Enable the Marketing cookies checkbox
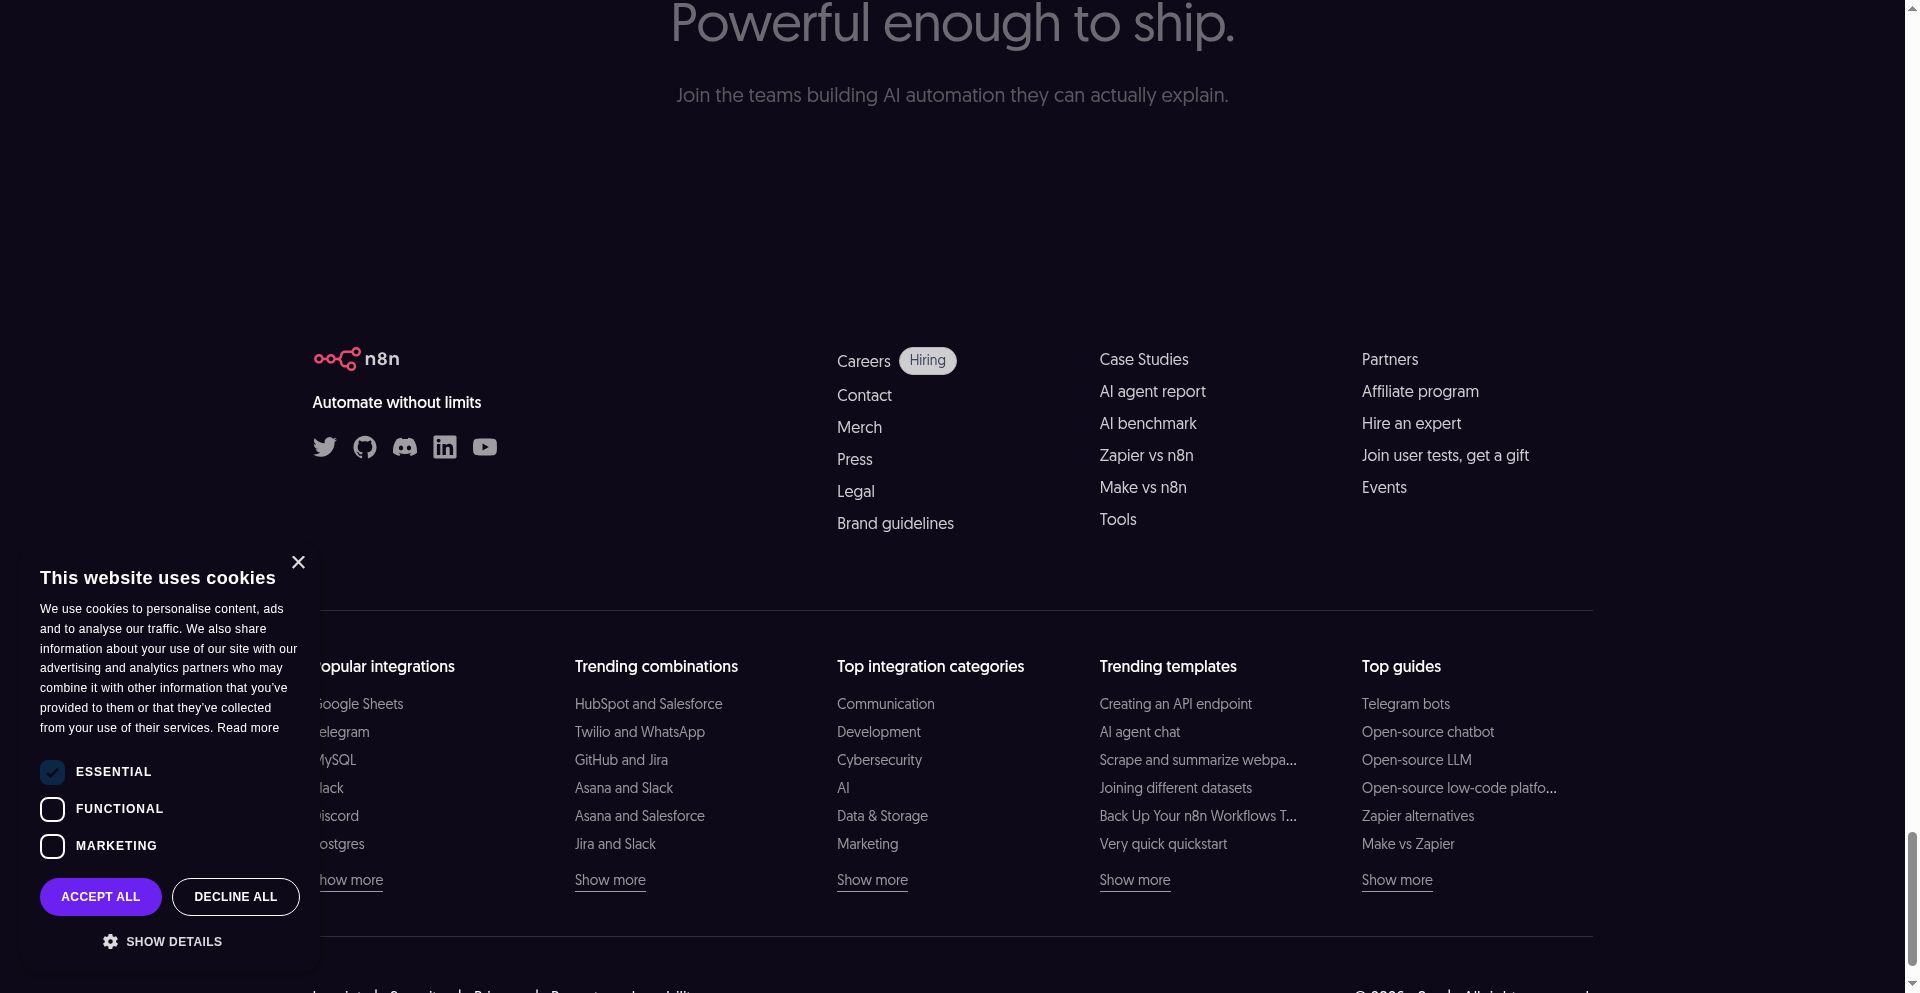 (x=52, y=846)
